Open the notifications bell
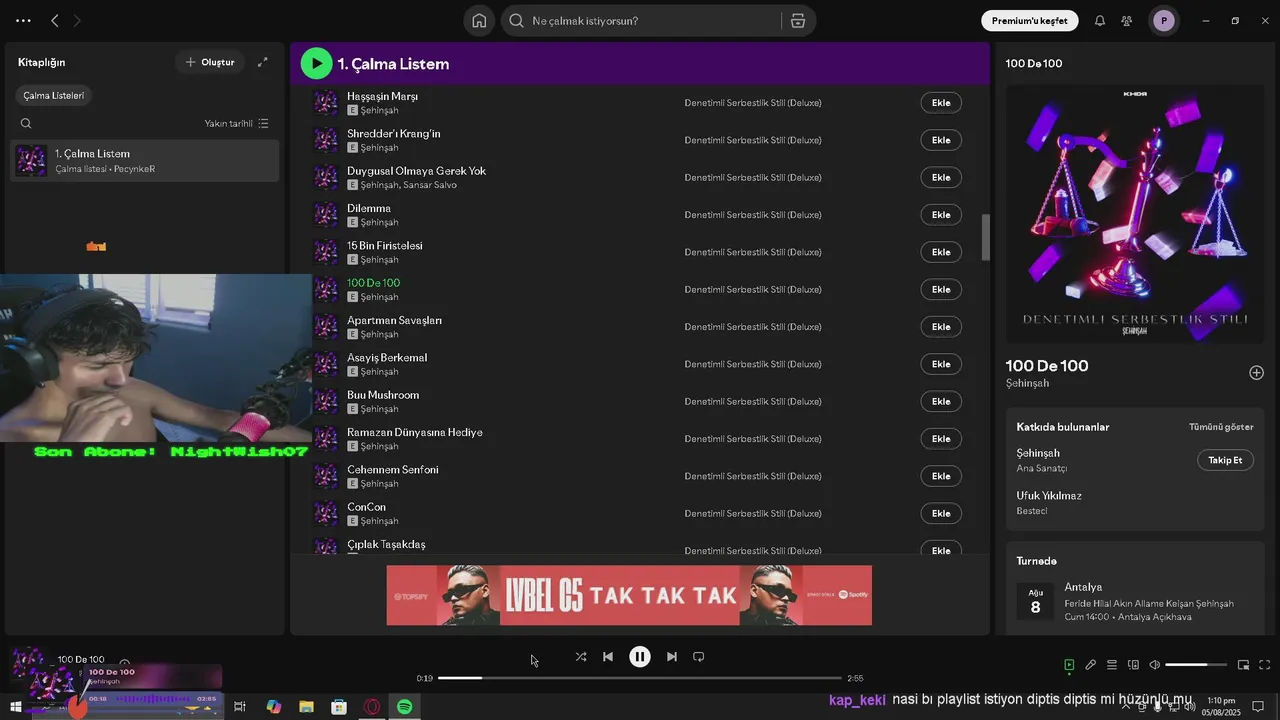This screenshot has width=1280, height=720. click(x=1100, y=21)
